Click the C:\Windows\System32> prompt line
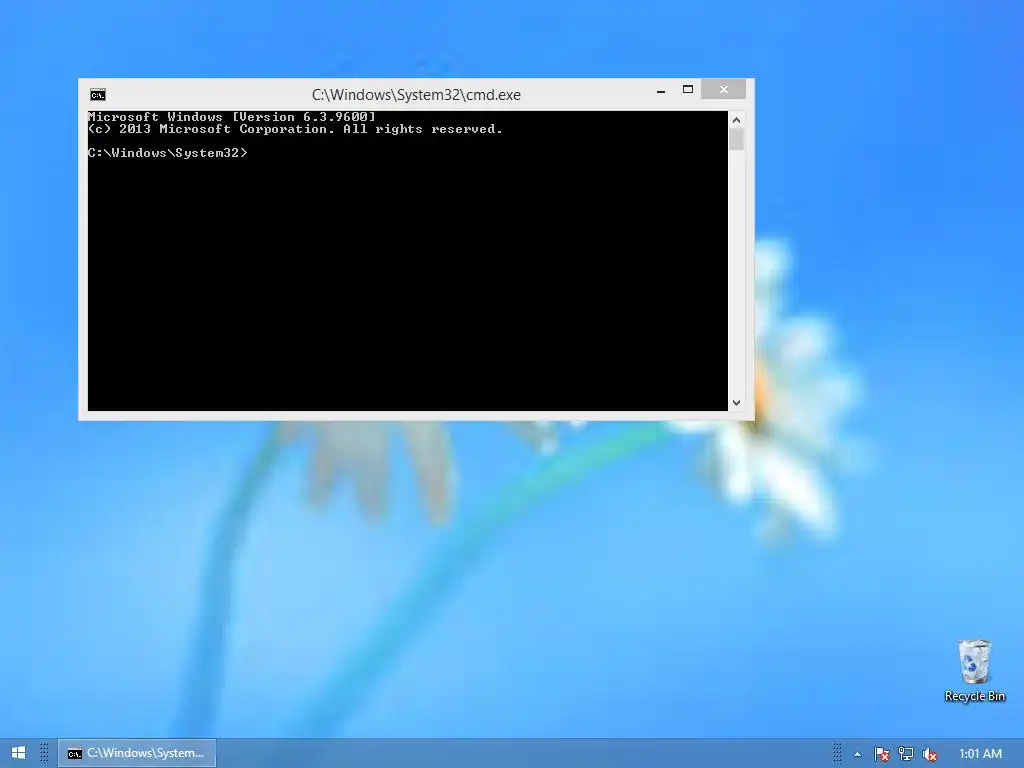 click(x=168, y=153)
